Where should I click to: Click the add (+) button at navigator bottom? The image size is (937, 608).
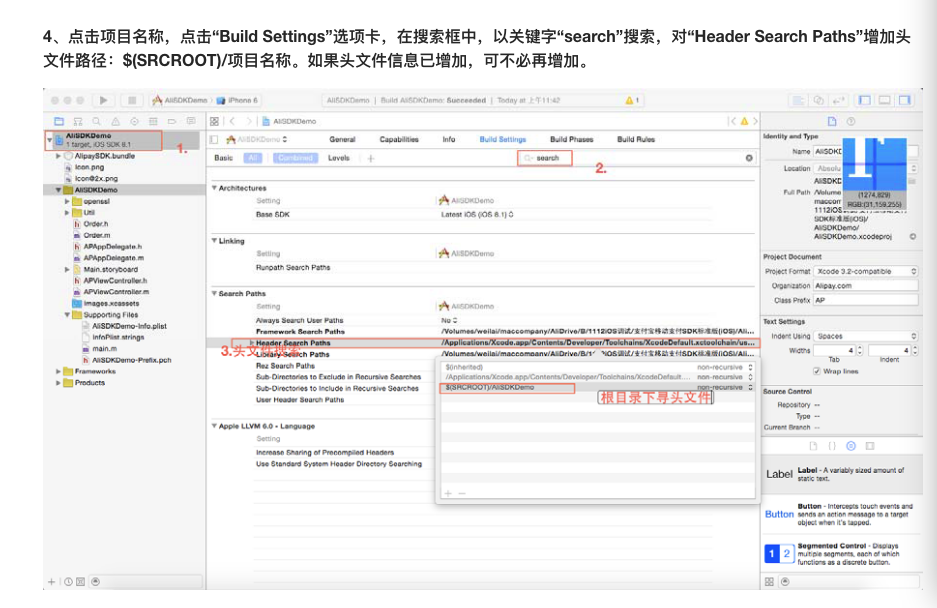point(51,582)
